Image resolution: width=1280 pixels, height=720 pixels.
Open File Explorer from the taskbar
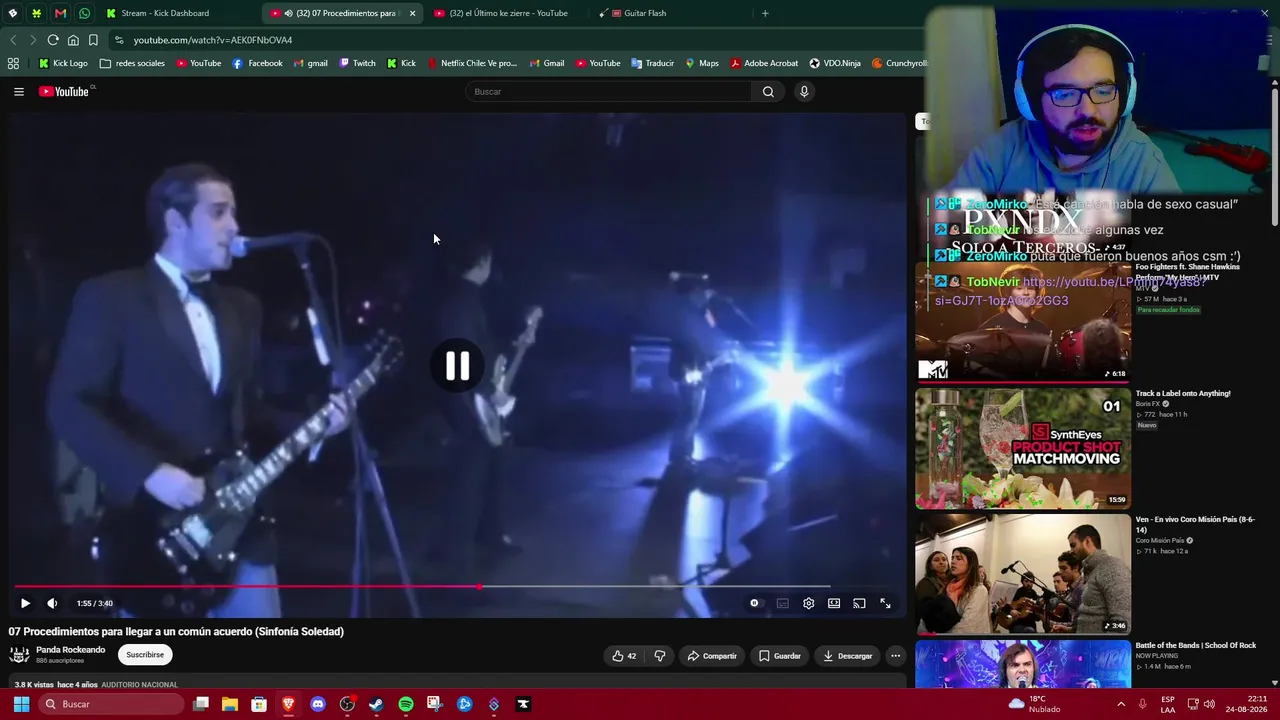coord(230,704)
